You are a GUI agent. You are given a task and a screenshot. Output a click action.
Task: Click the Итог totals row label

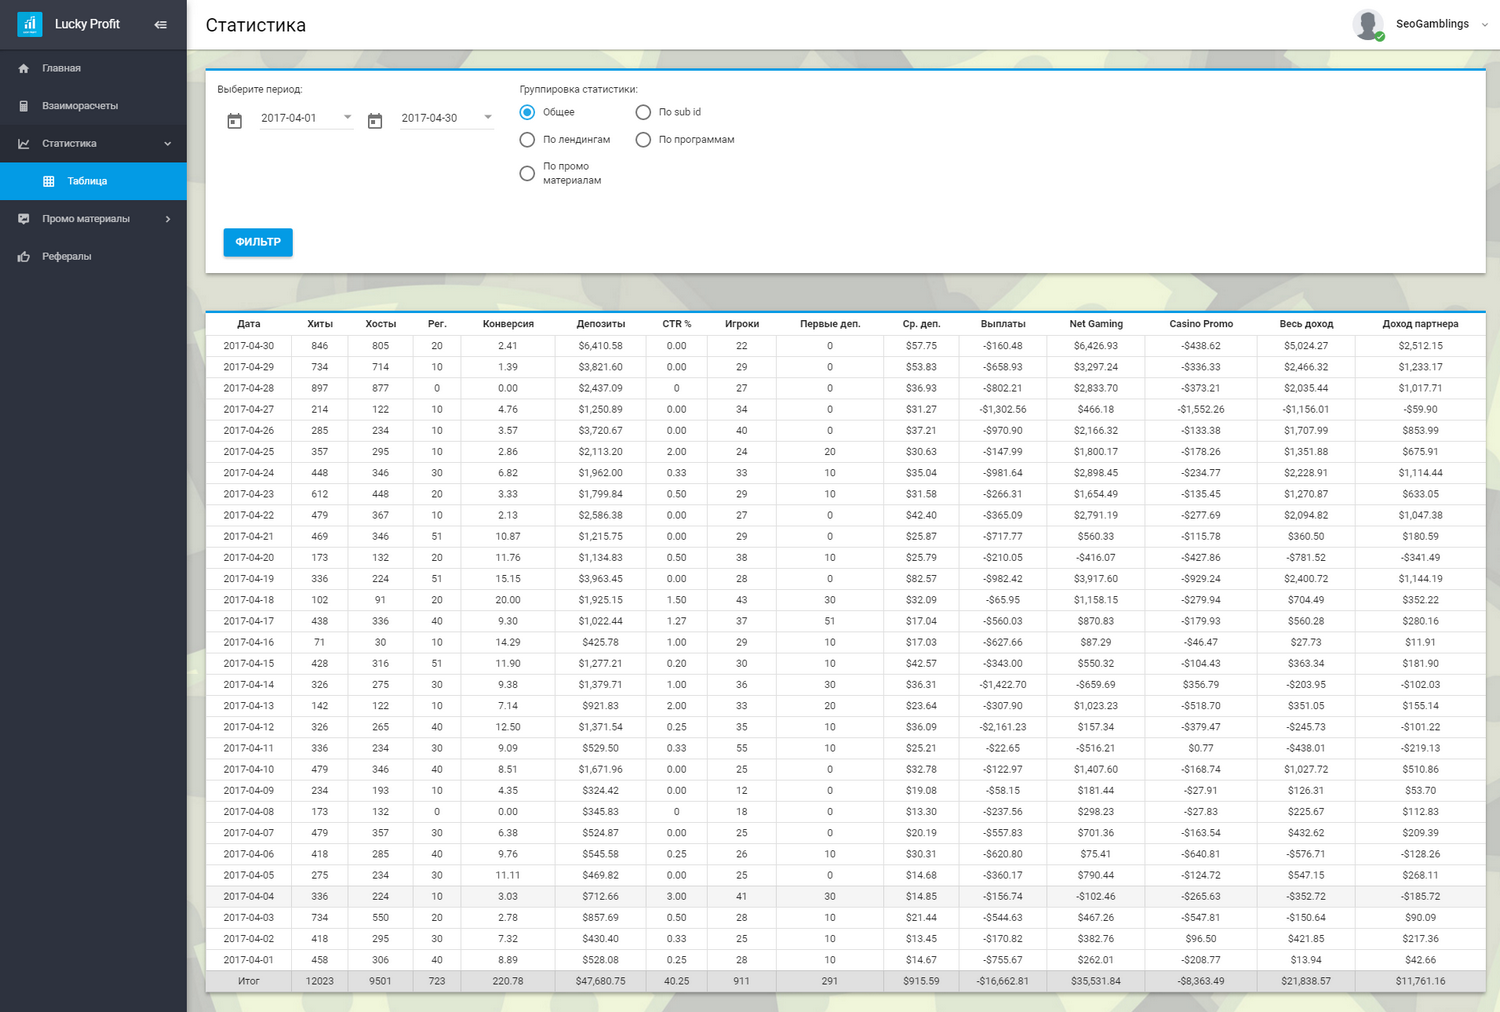tap(249, 981)
